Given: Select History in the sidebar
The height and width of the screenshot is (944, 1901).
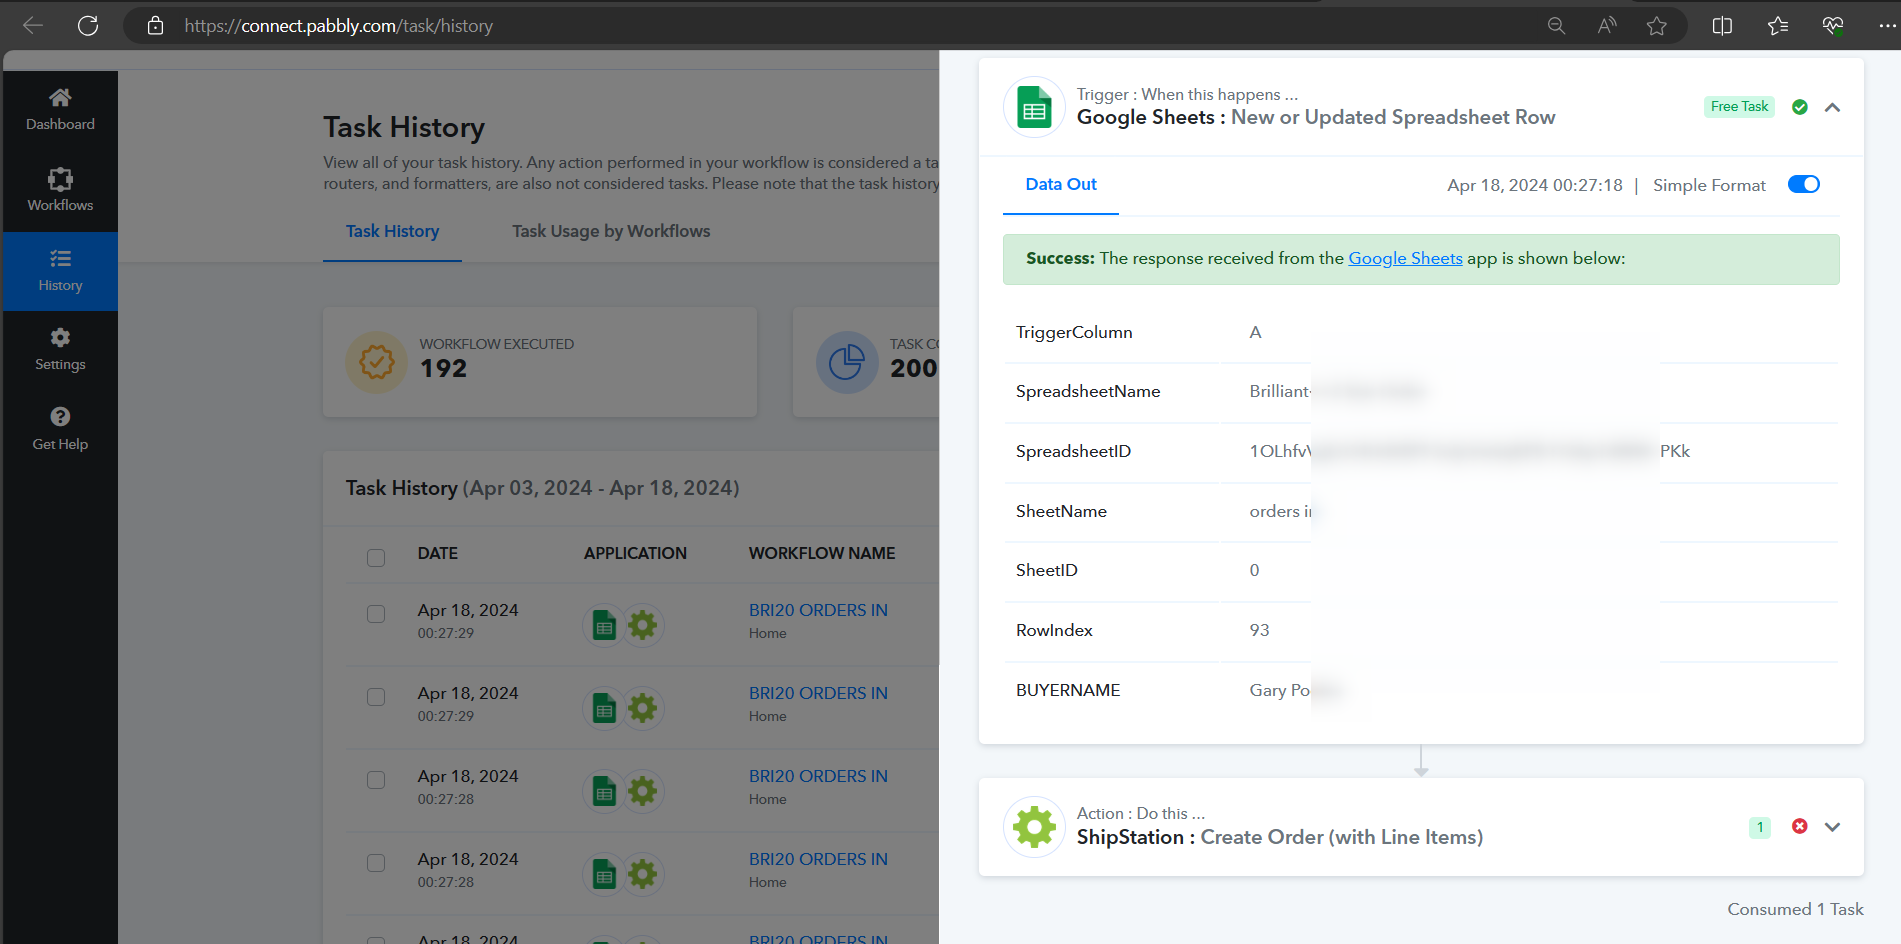Looking at the screenshot, I should point(60,271).
